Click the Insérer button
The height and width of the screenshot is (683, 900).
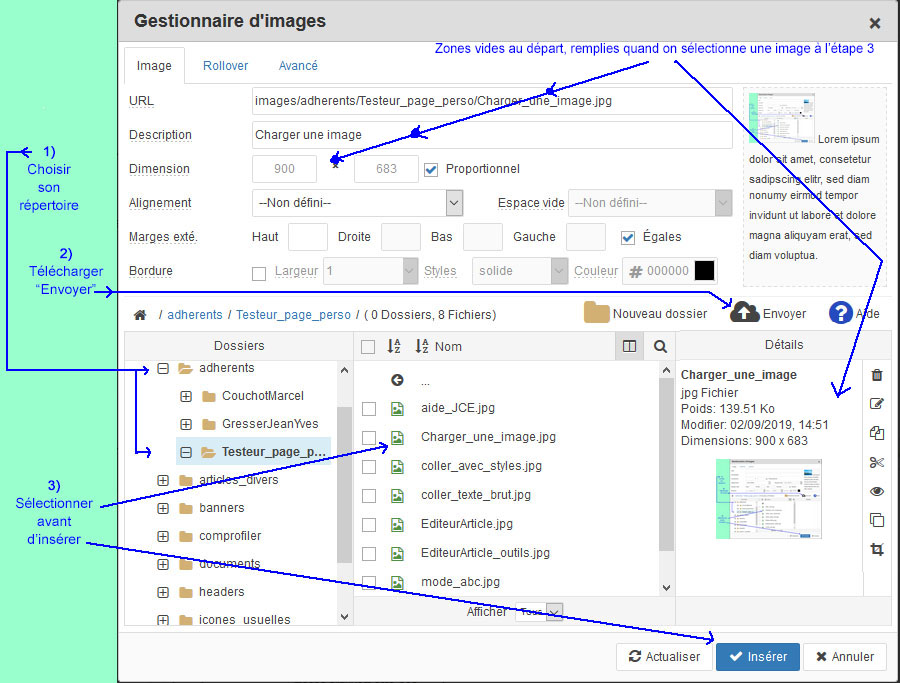(x=757, y=657)
